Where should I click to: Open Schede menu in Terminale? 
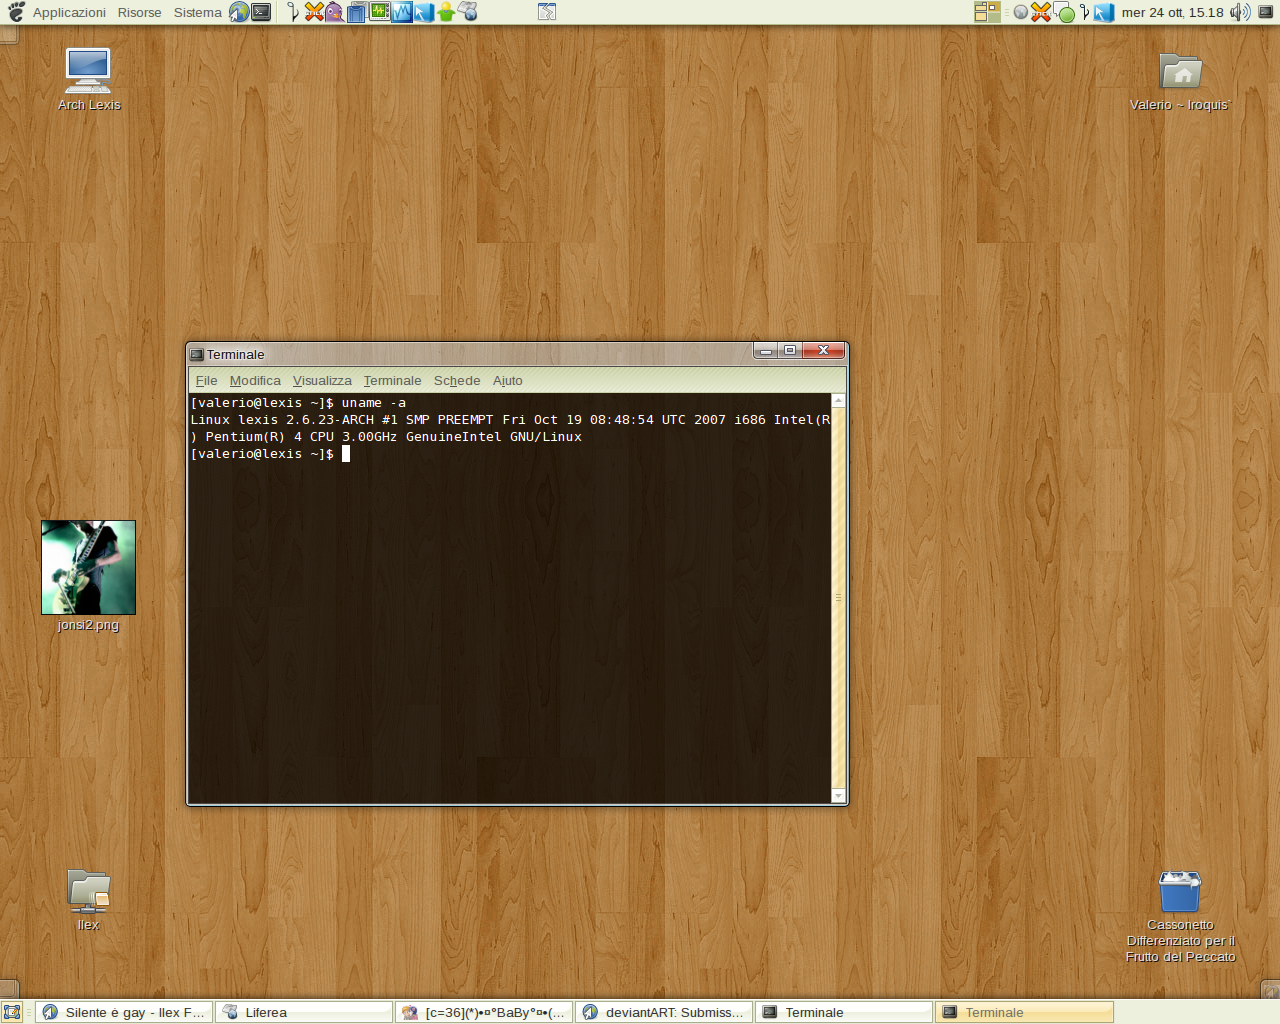pyautogui.click(x=457, y=380)
